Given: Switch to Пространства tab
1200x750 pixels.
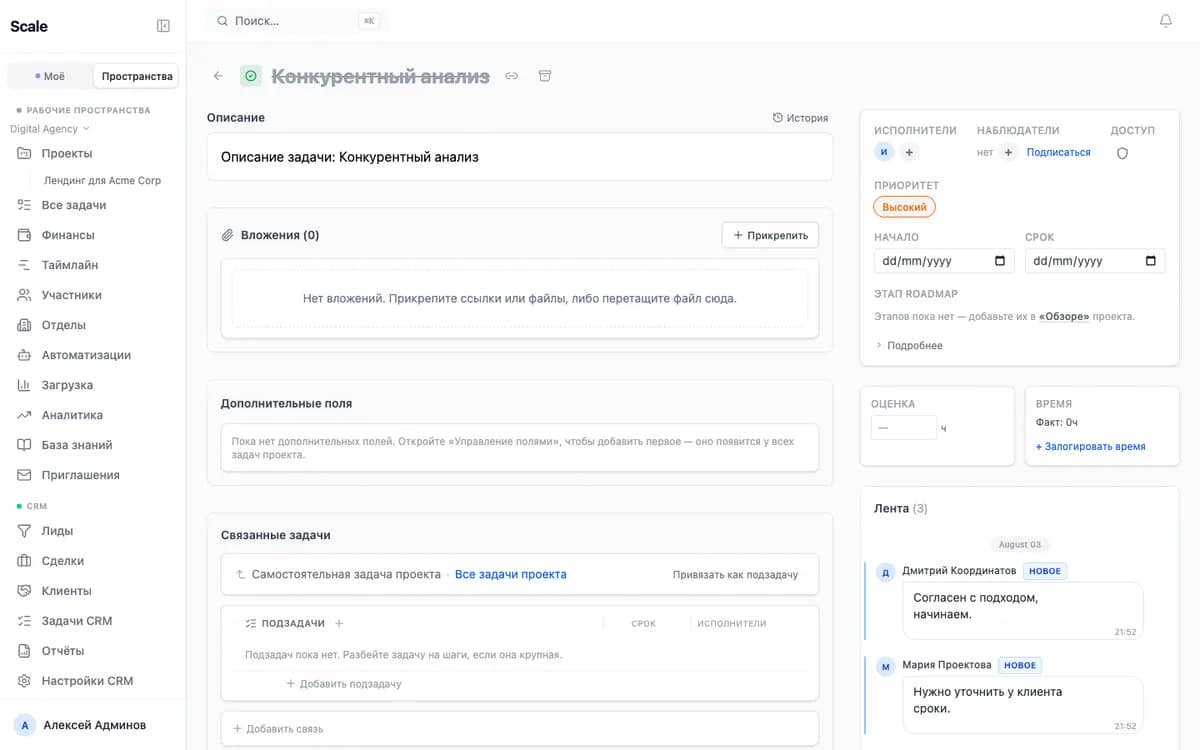Looking at the screenshot, I should pos(137,76).
